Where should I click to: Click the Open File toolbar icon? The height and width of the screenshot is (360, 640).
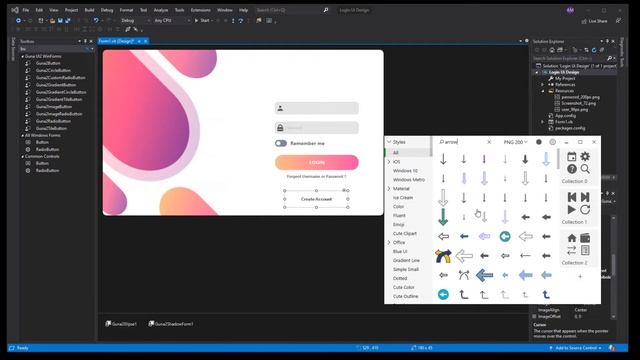[52, 20]
